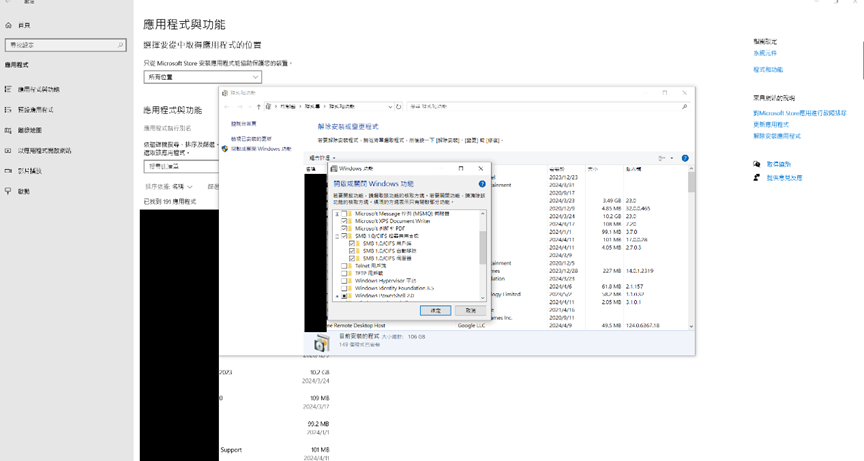This screenshot has width=864, height=461.
Task: Open Control Panel Home link
Action: (244, 124)
